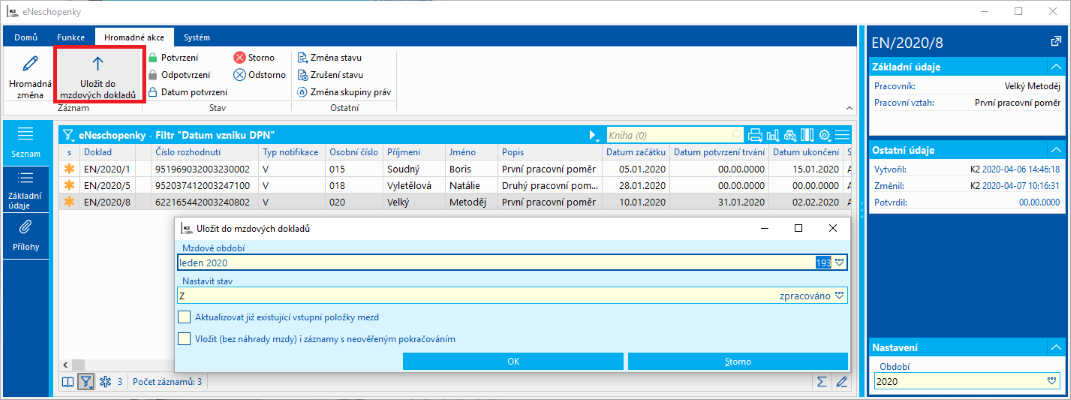This screenshot has width=1071, height=400.
Task: Click the Datum ukončení column header
Action: [x=806, y=152]
